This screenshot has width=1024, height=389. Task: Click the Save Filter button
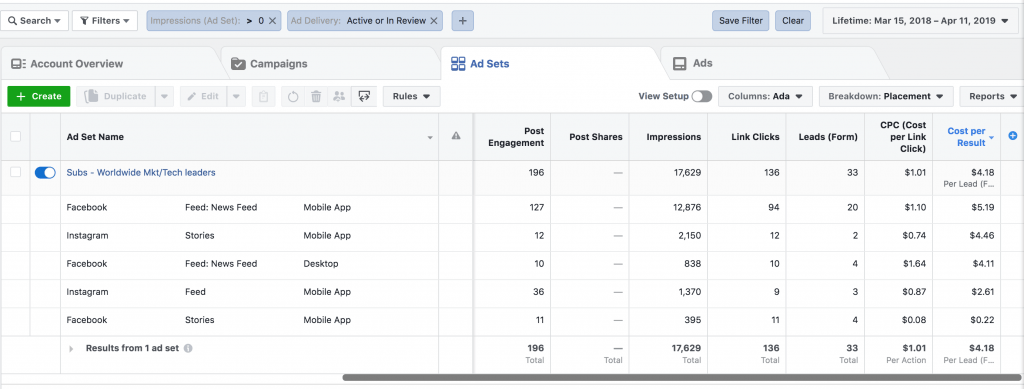coord(741,21)
